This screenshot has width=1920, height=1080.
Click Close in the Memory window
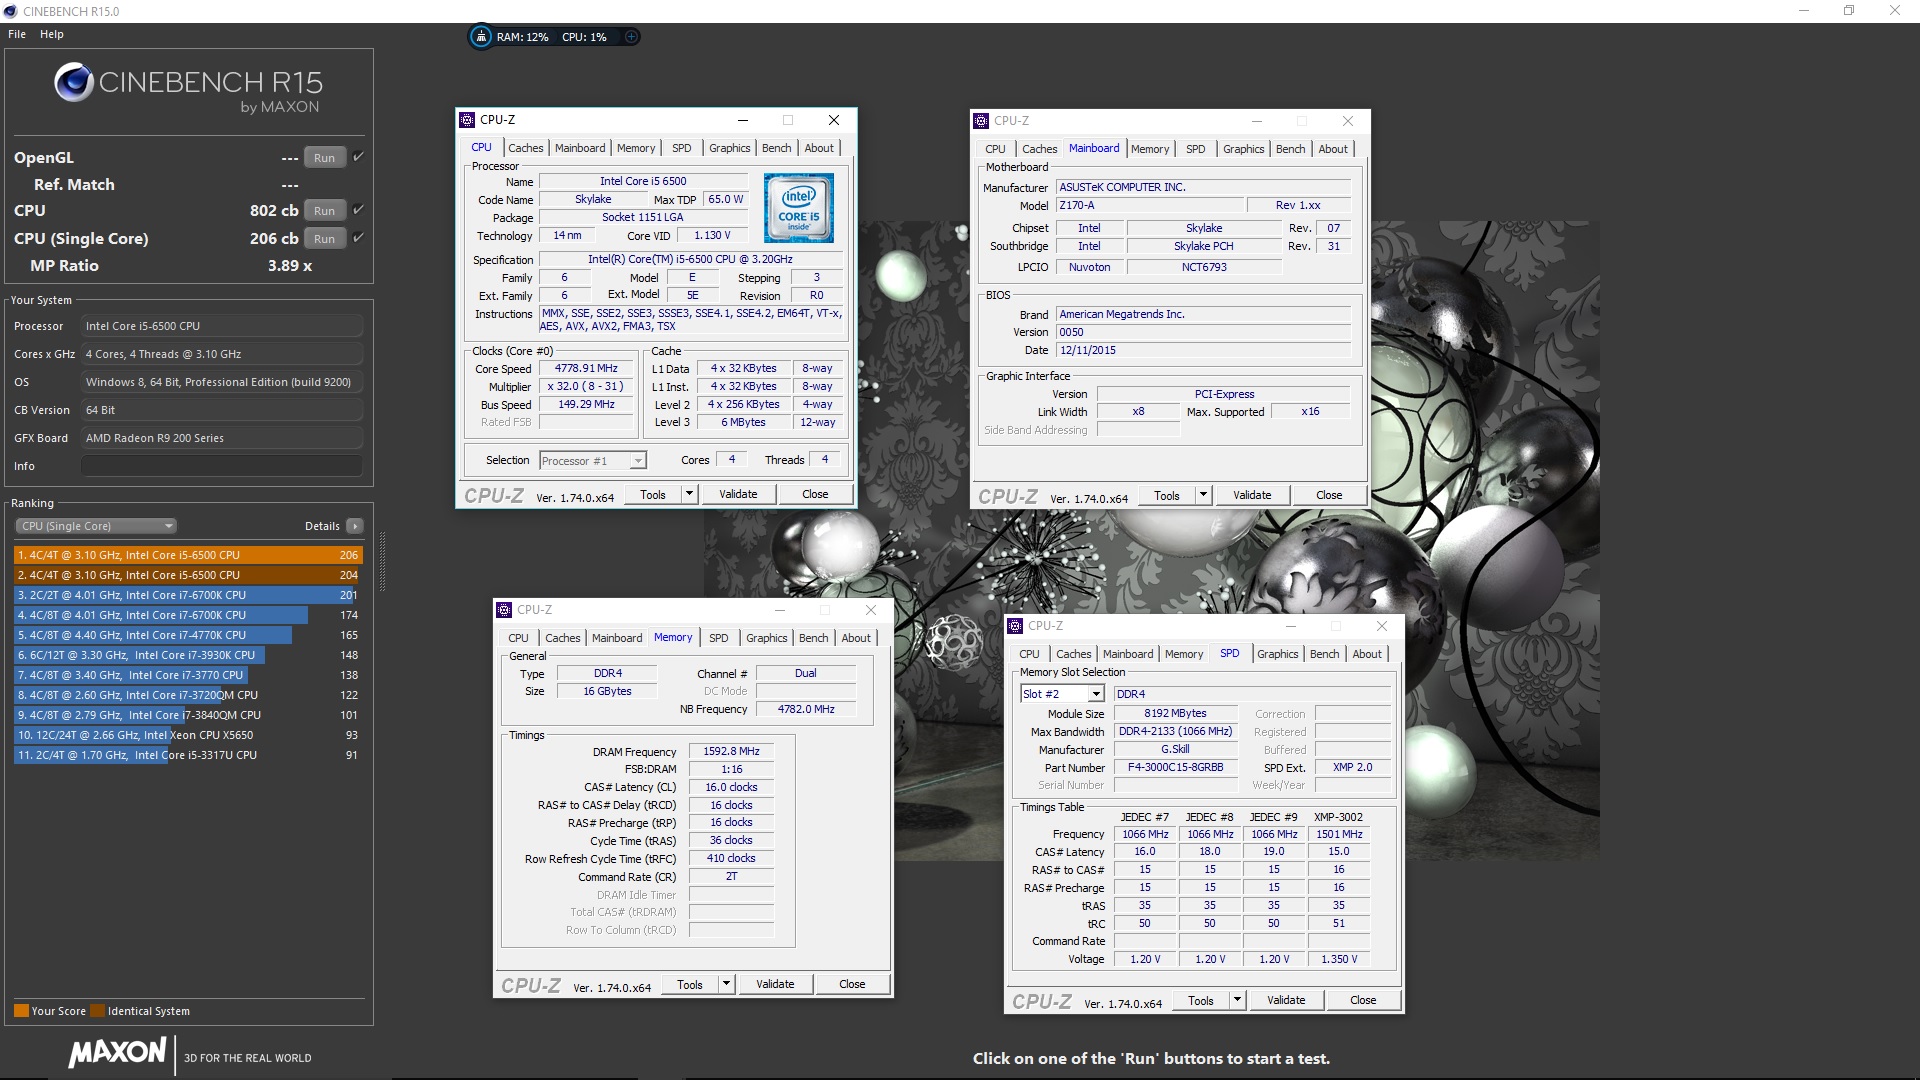(x=852, y=984)
